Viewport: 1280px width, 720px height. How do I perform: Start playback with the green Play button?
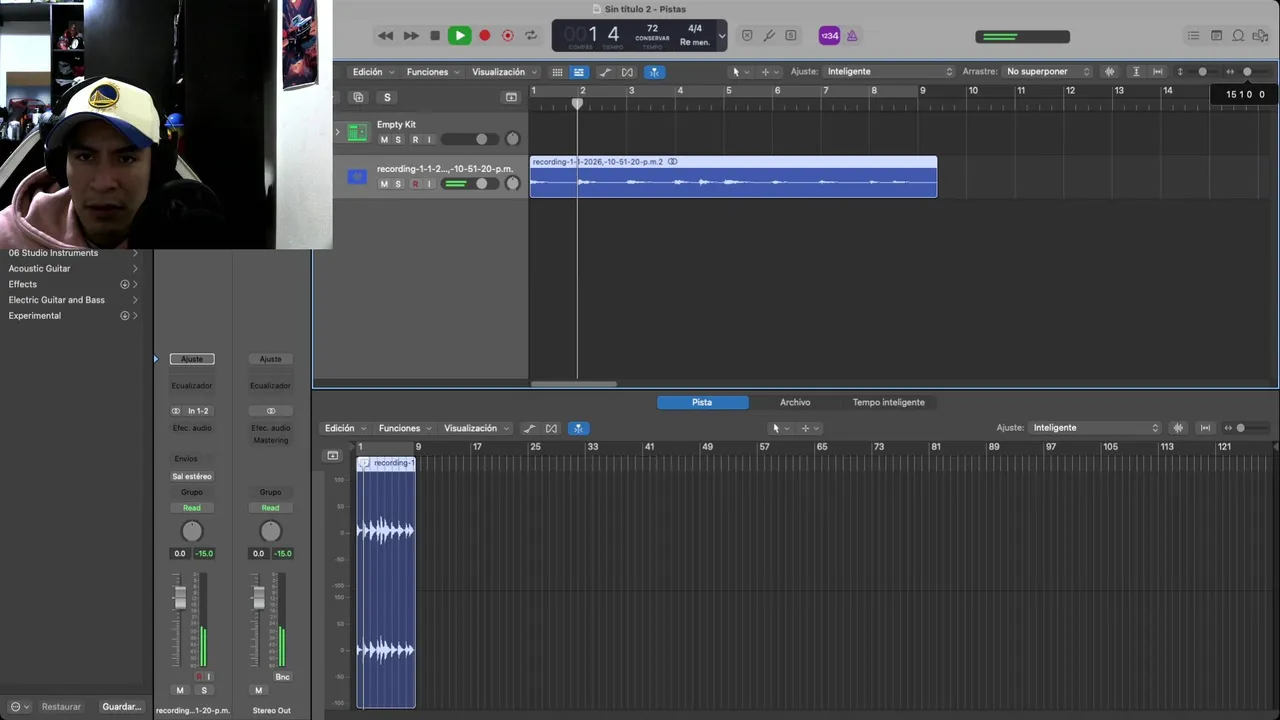click(460, 36)
